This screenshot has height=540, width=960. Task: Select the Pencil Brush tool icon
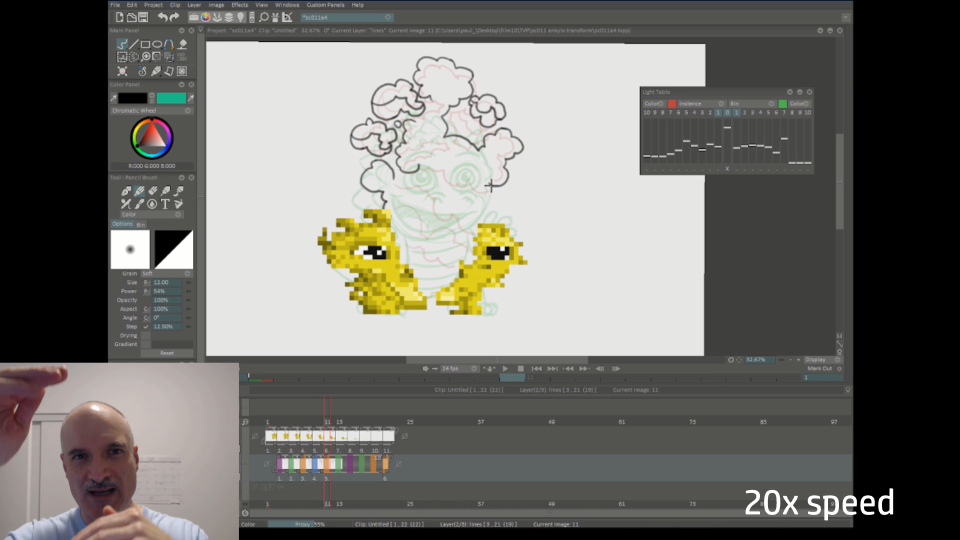pyautogui.click(x=140, y=191)
